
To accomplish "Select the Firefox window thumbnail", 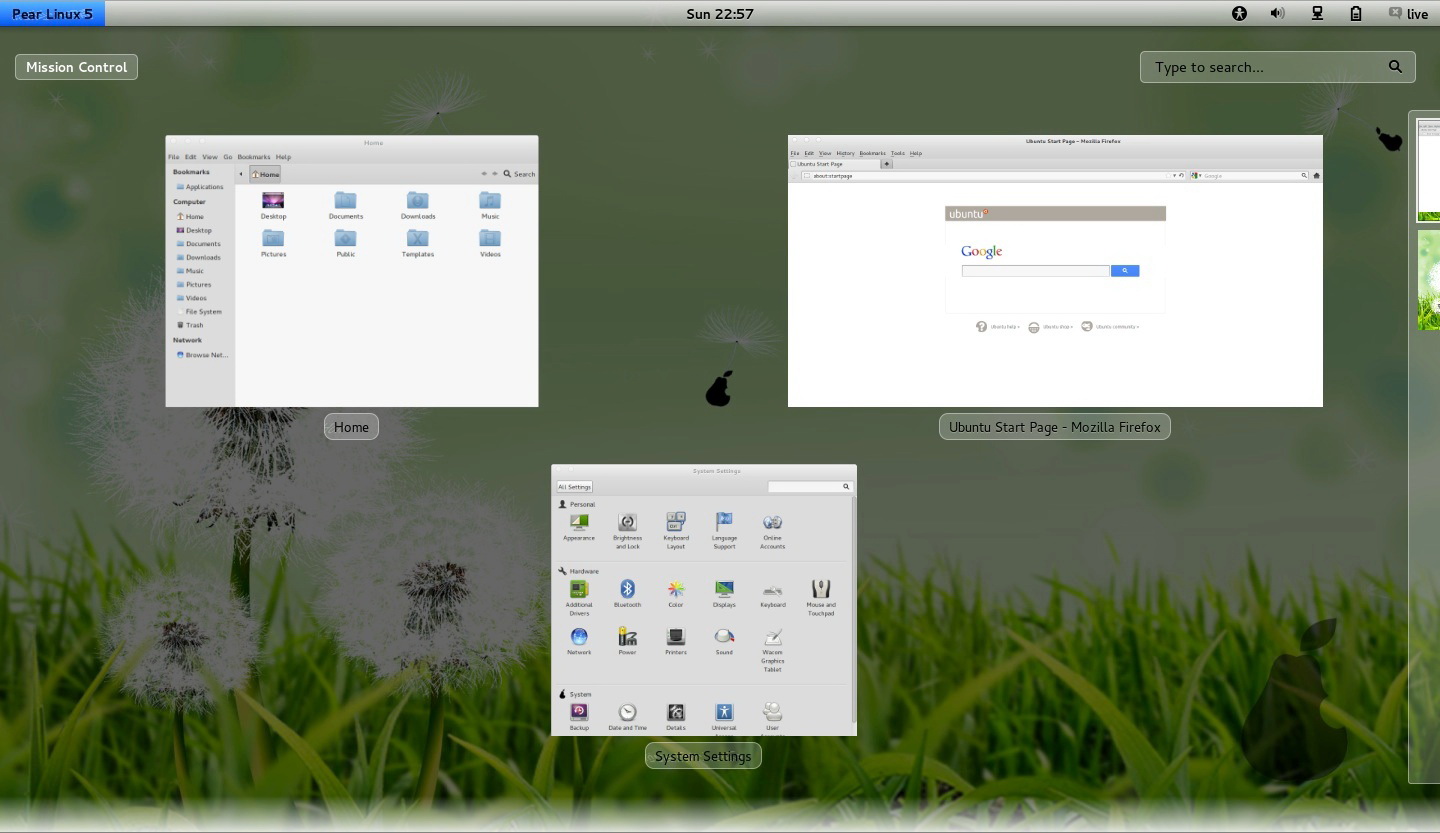I will coord(1055,271).
